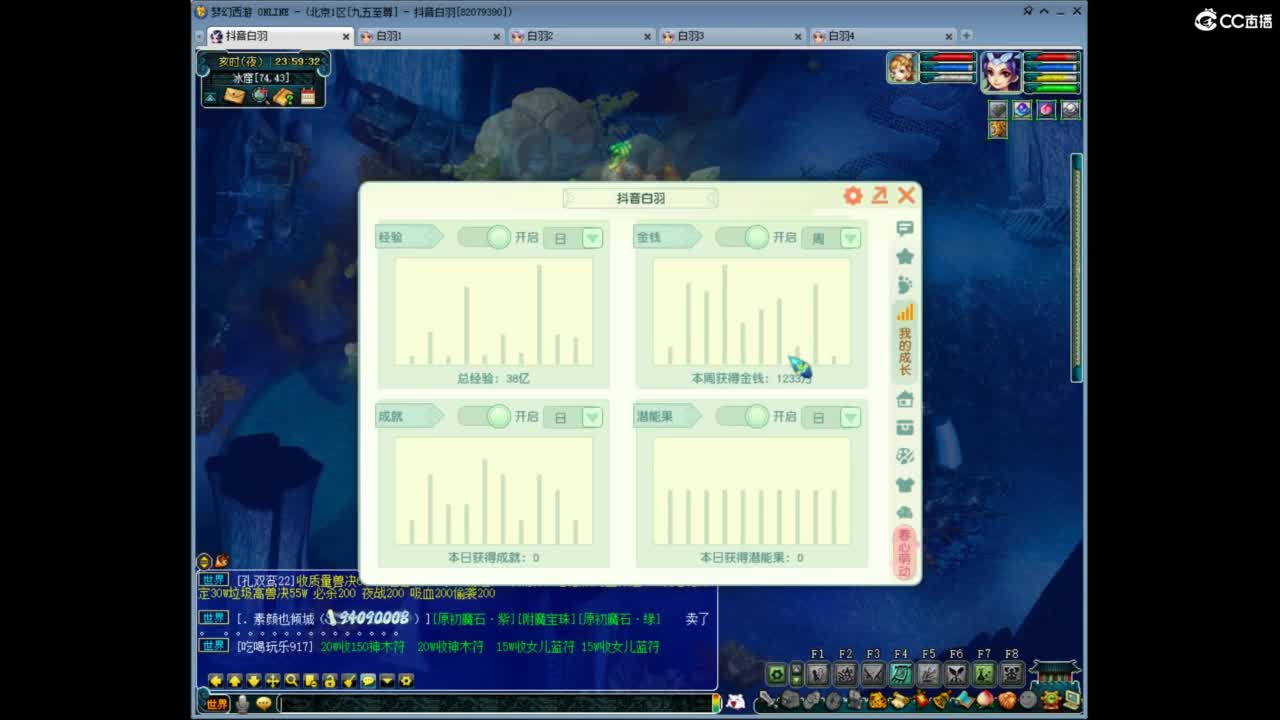Toggle the 潜能果 chart switch
Viewport: 1280px width, 720px height.
pyautogui.click(x=743, y=416)
